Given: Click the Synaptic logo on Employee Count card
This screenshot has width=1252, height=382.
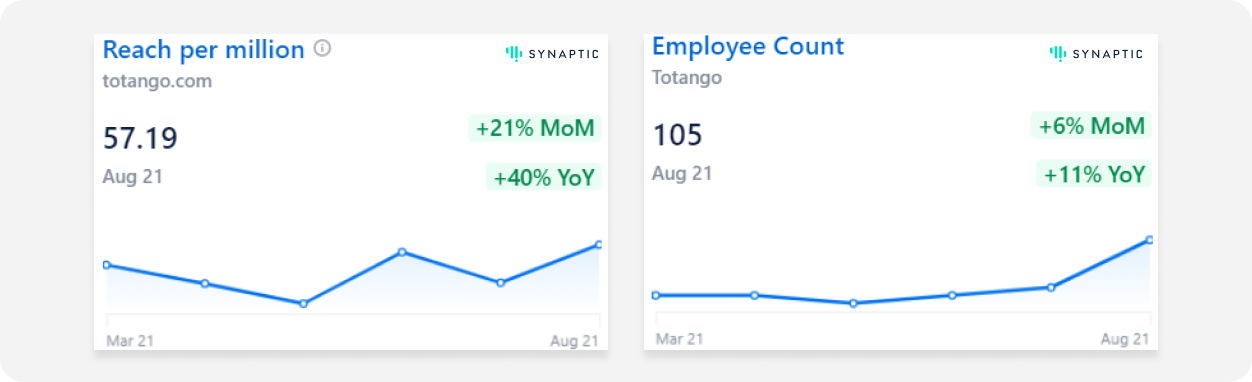Looking at the screenshot, I should 1096,53.
